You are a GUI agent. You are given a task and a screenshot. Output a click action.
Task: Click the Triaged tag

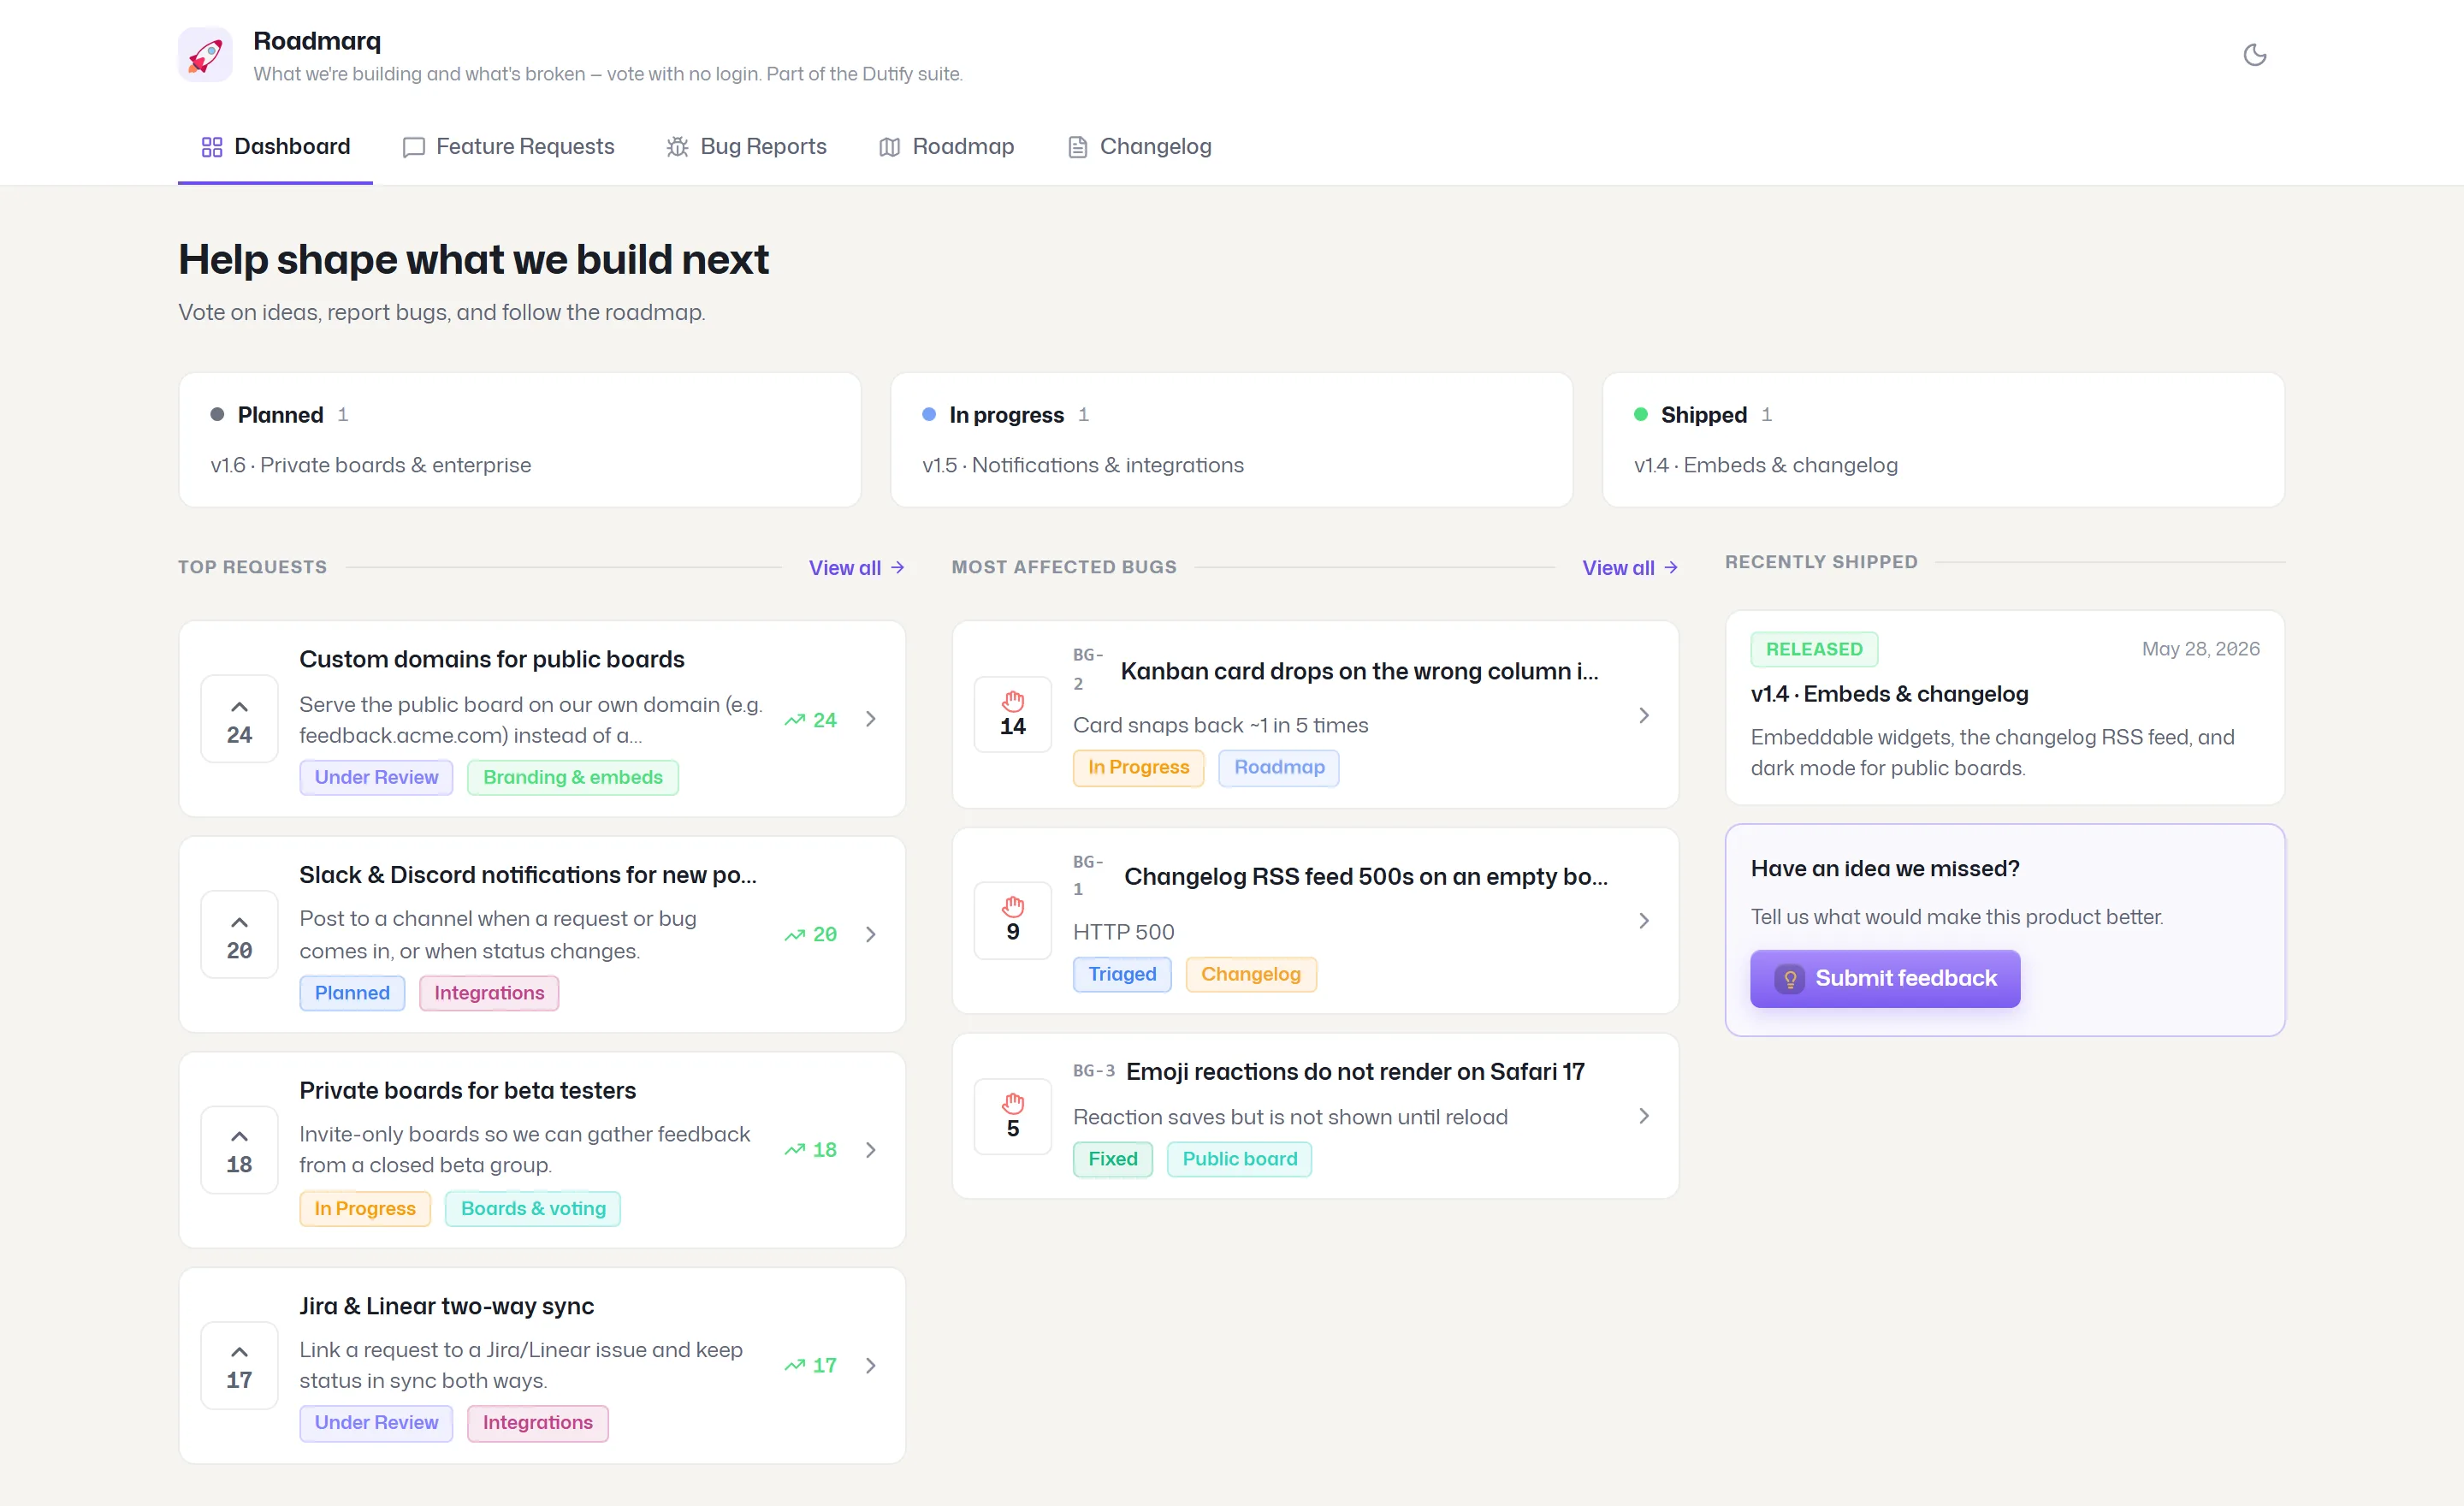(1122, 975)
